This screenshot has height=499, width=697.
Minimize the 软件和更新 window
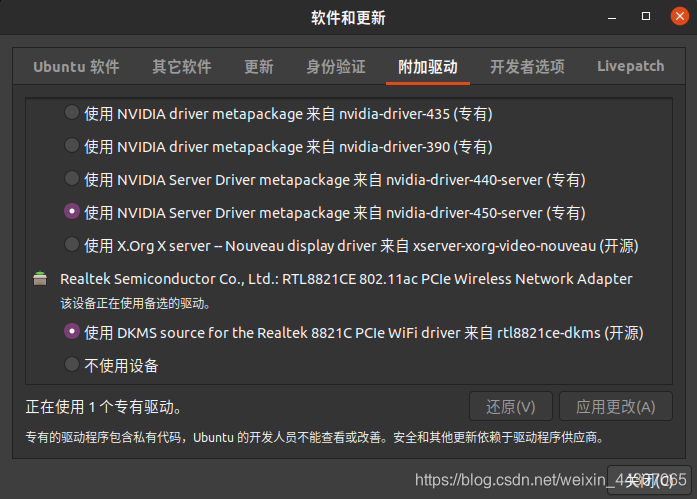point(612,17)
